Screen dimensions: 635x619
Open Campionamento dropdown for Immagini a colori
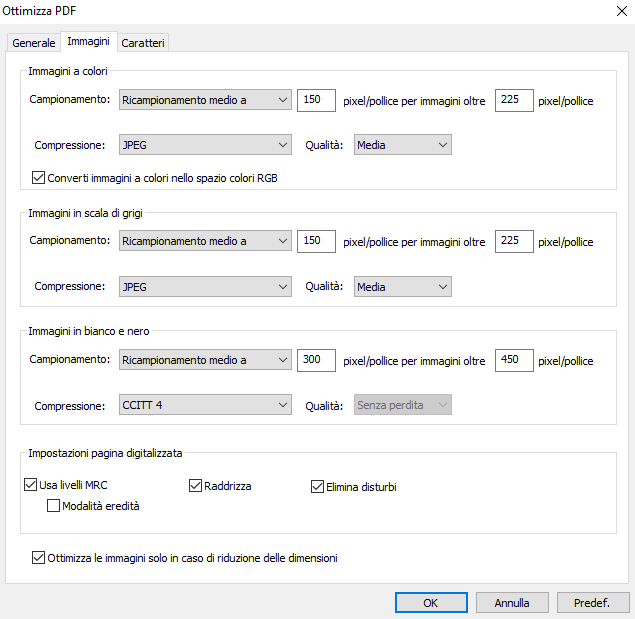coord(205,100)
